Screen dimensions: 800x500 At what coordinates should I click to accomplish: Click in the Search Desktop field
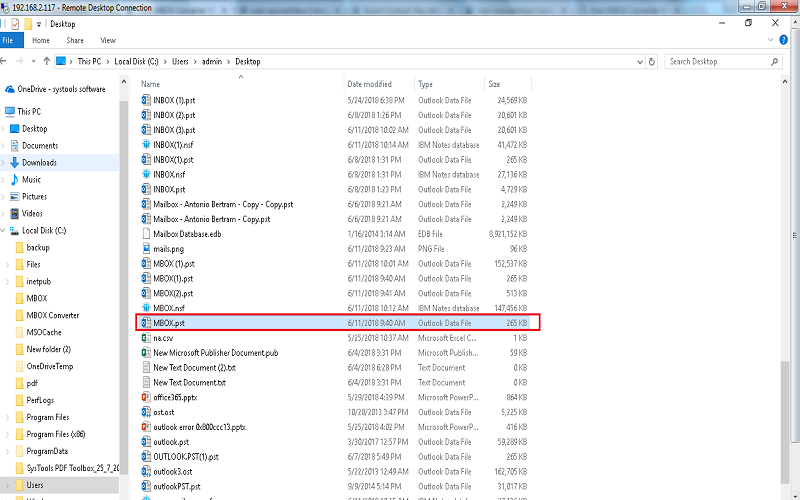click(x=717, y=62)
